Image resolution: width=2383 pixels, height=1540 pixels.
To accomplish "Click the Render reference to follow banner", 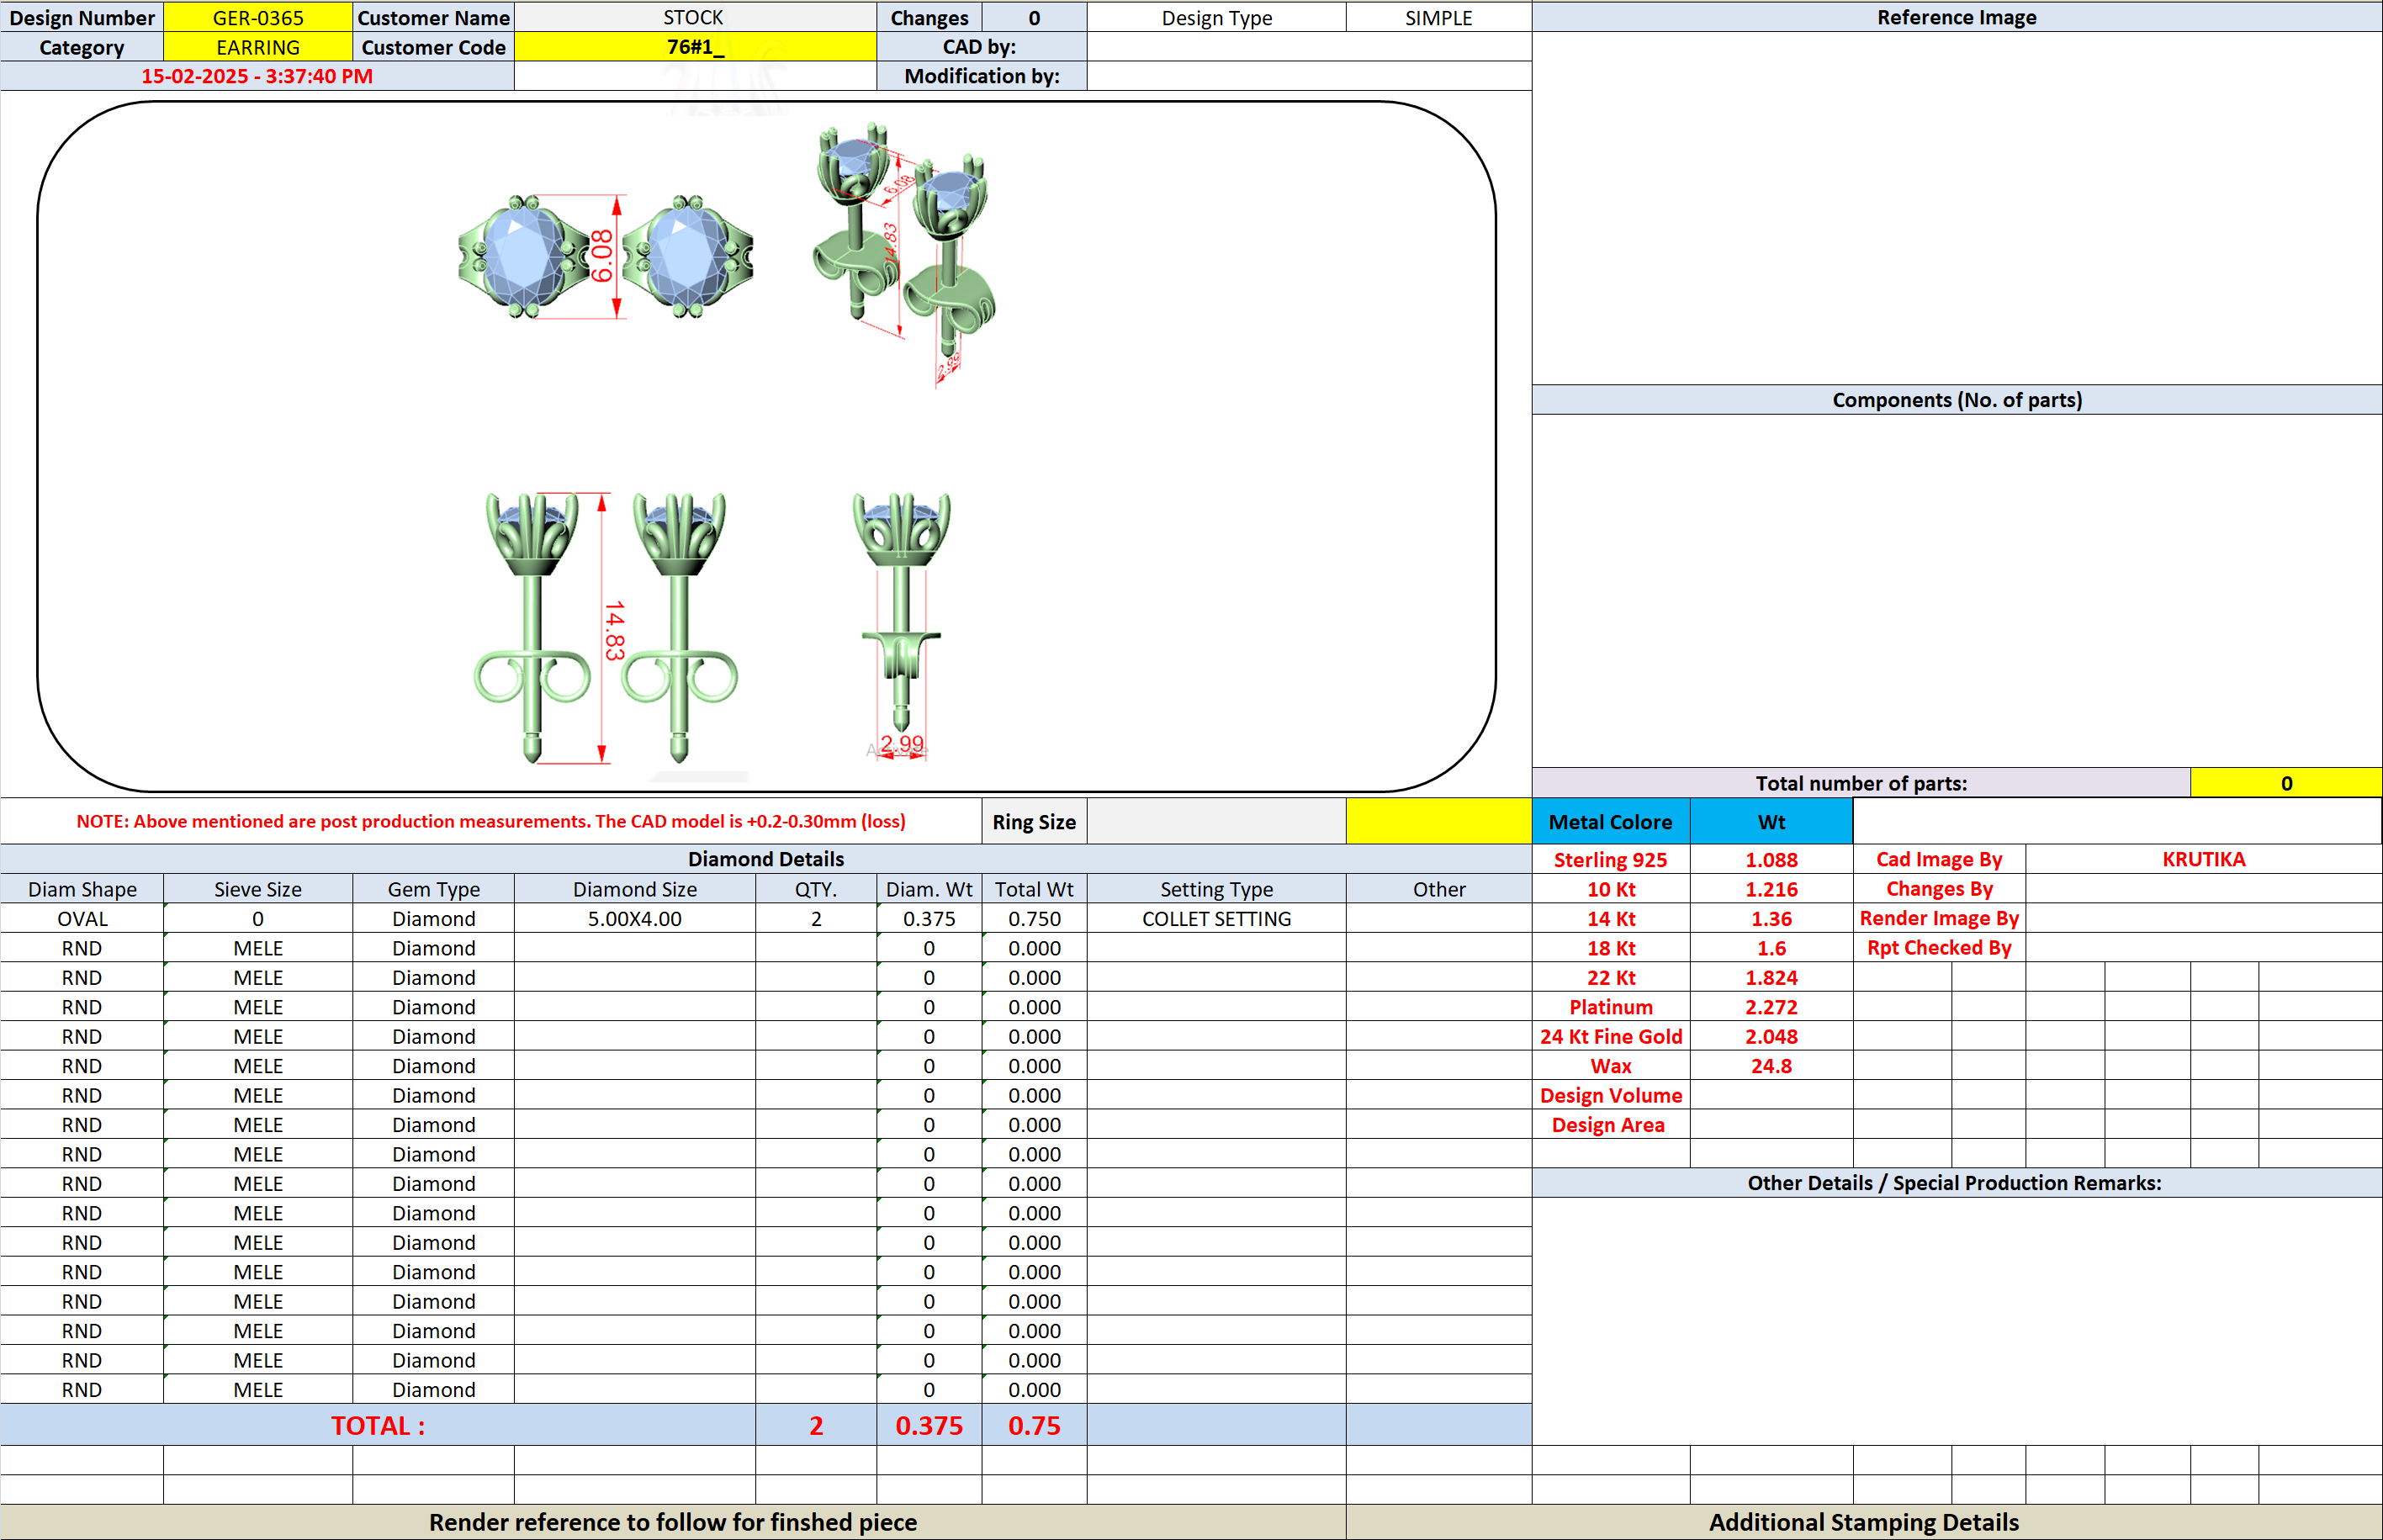I will tap(673, 1522).
